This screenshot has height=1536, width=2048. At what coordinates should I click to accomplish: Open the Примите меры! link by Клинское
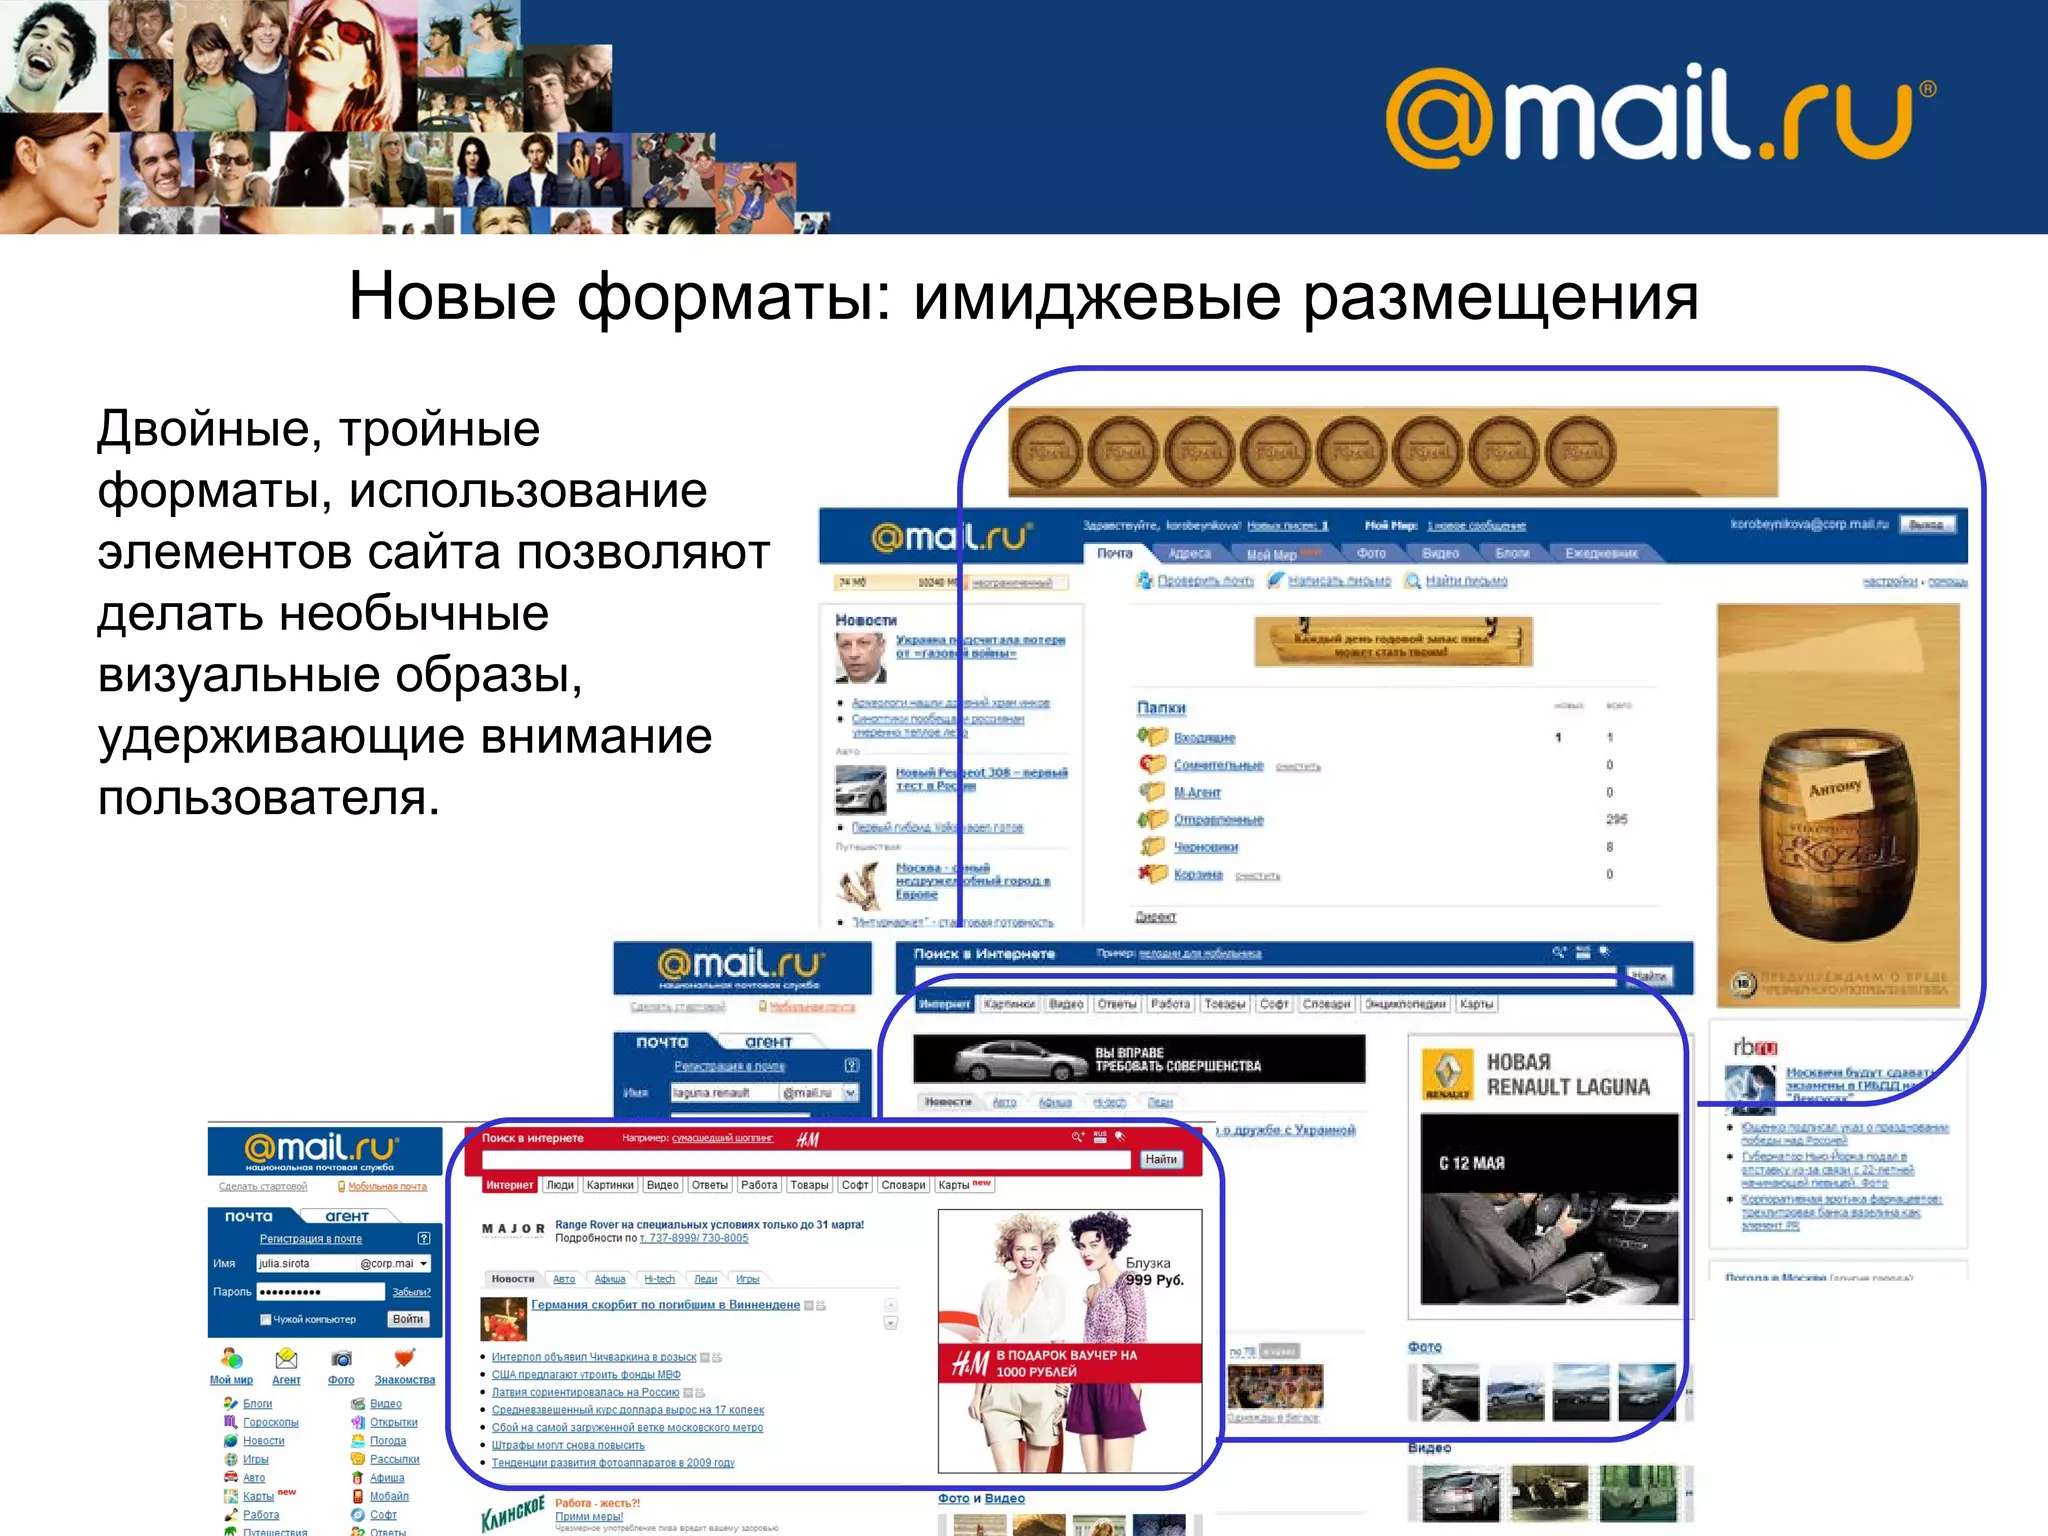click(x=589, y=1516)
